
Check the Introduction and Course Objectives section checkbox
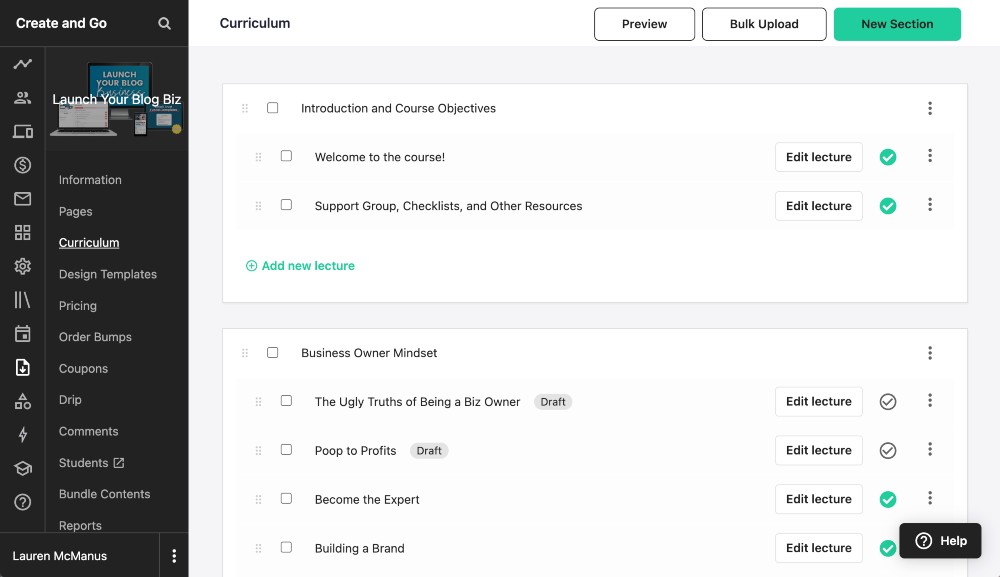pos(273,108)
